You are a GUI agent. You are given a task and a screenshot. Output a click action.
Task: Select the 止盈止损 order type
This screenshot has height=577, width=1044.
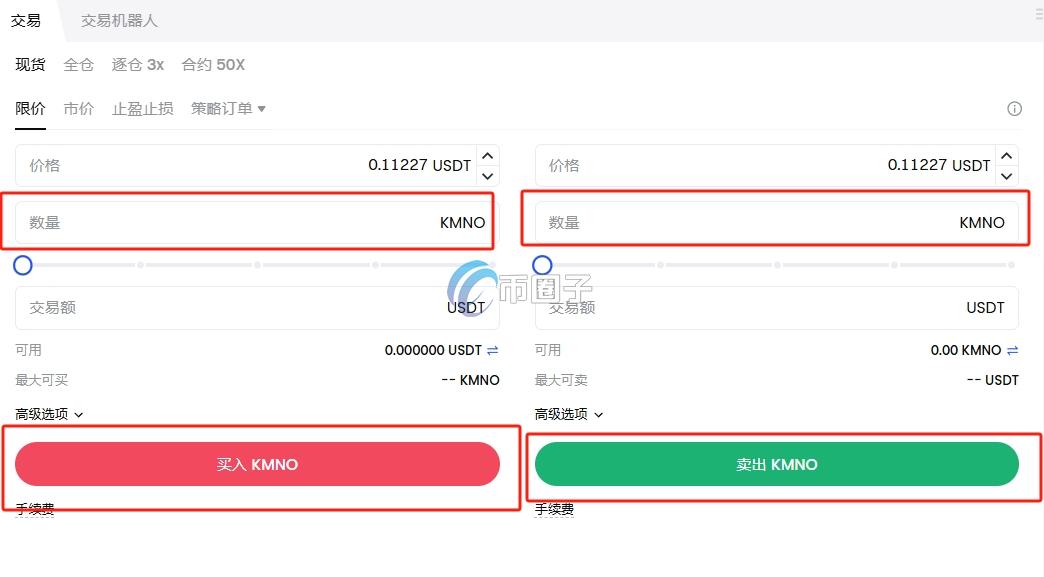pos(142,108)
